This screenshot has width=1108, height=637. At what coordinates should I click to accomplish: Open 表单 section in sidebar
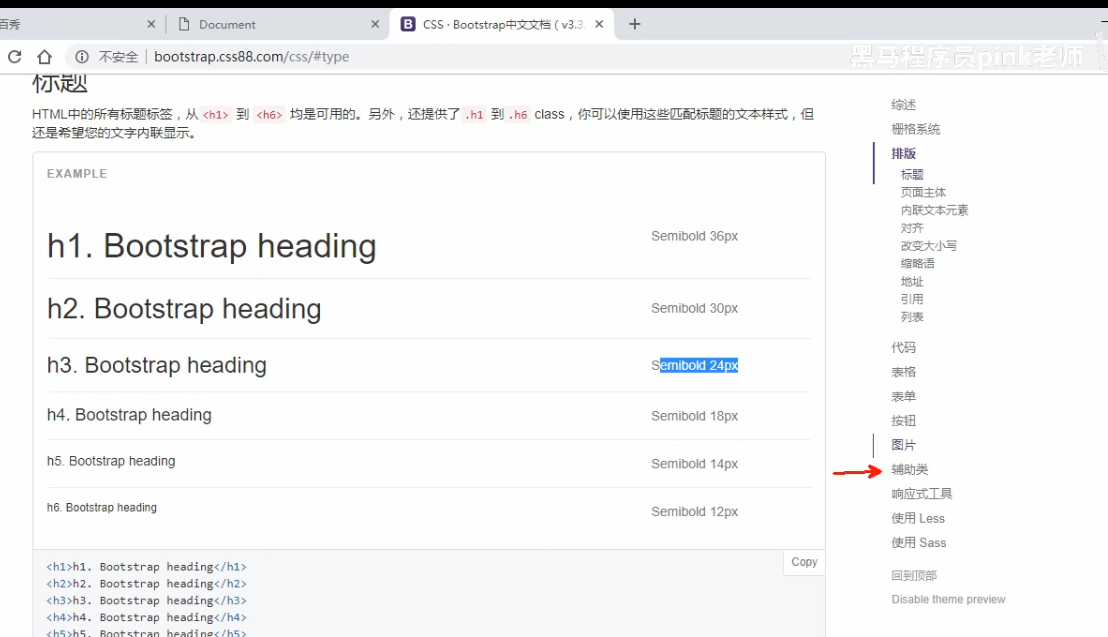904,396
